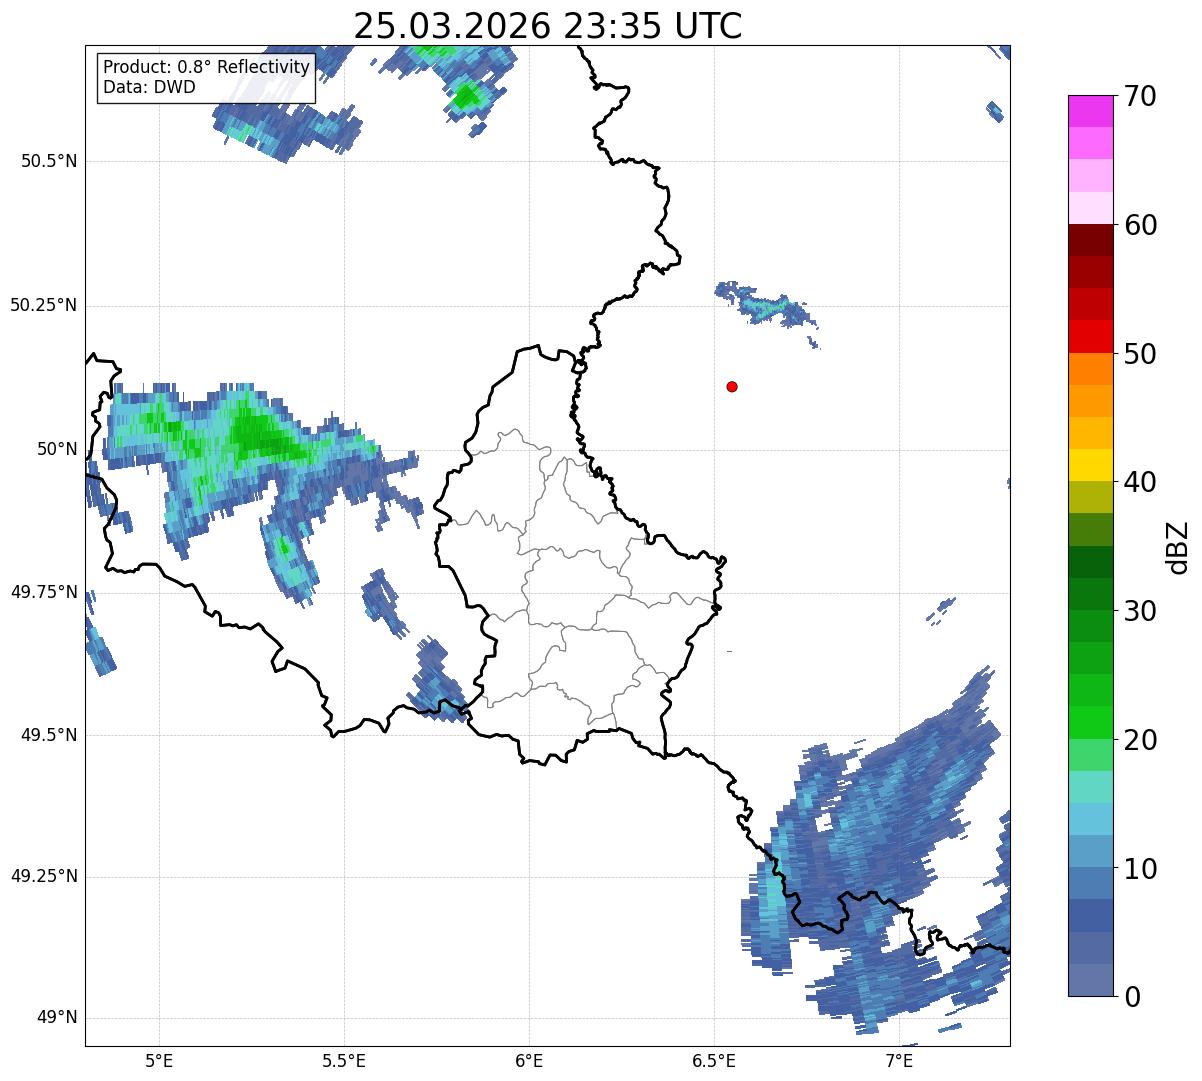Click the 49.25°N latitude label
Screen dimensions: 1202x1081
click(44, 876)
